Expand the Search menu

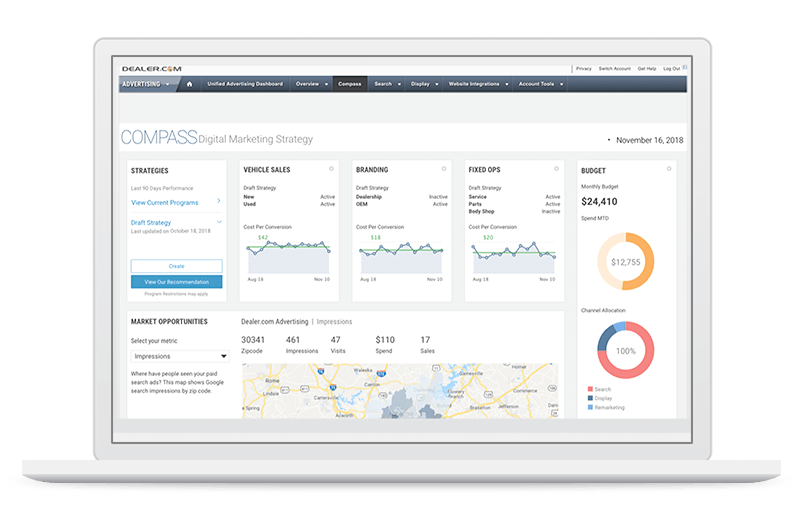pos(387,84)
